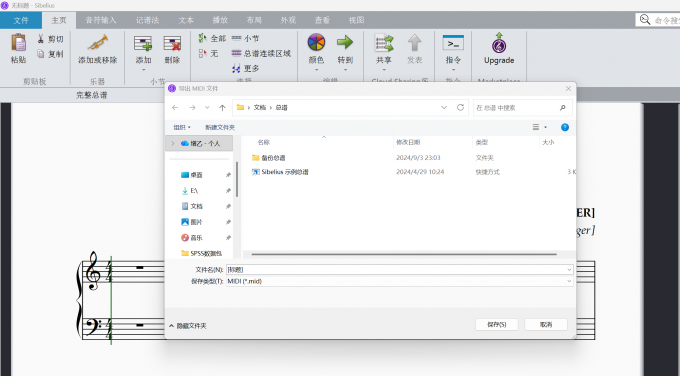
Task: Go up one folder level
Action: 222,108
